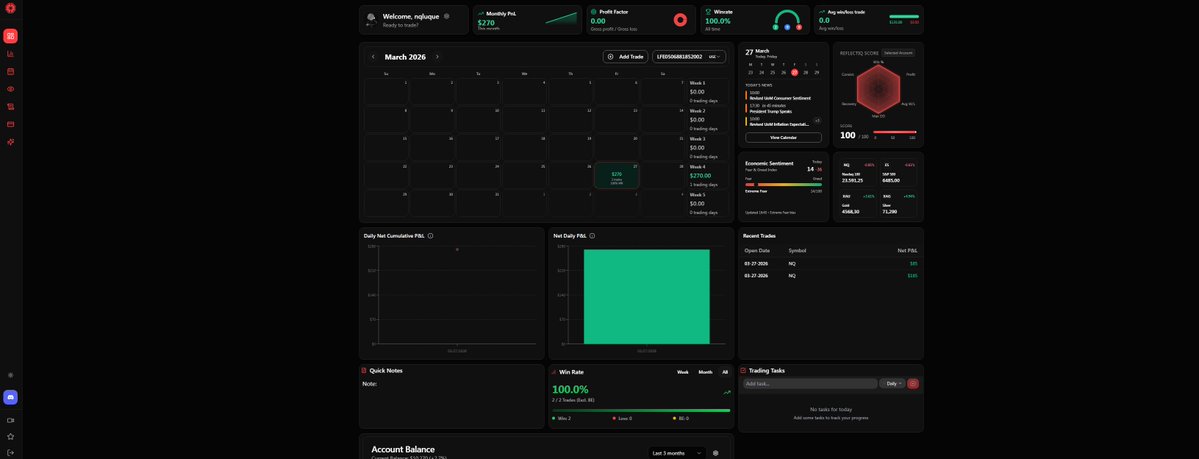Open the Daily frequency dropdown in Trading Tasks

pyautogui.click(x=892, y=383)
